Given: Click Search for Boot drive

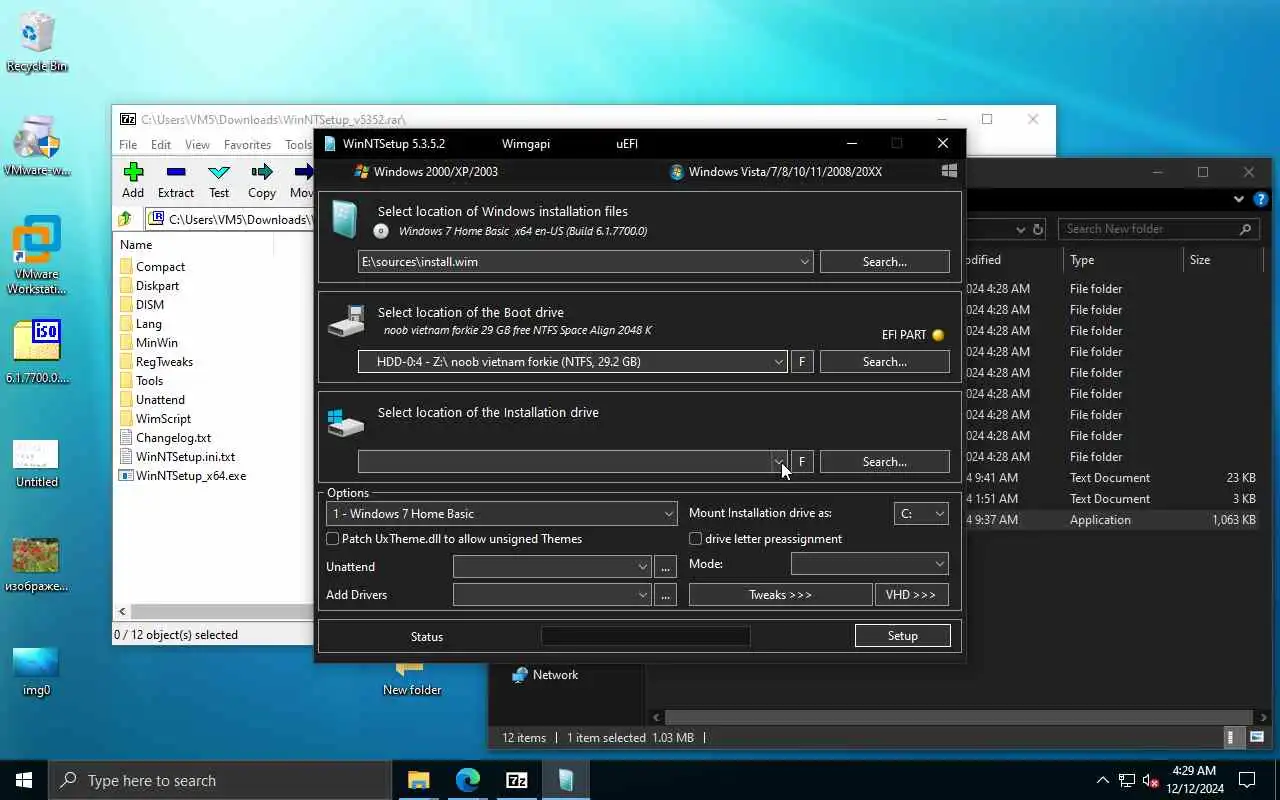Looking at the screenshot, I should tap(884, 362).
